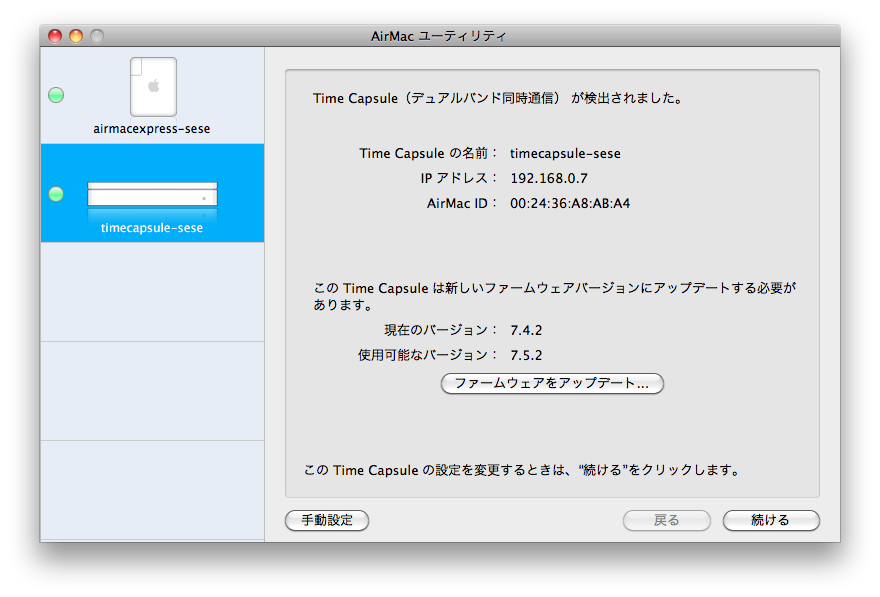Click green status light beside airmacexpress-sese
The height and width of the screenshot is (597, 880).
[x=56, y=95]
